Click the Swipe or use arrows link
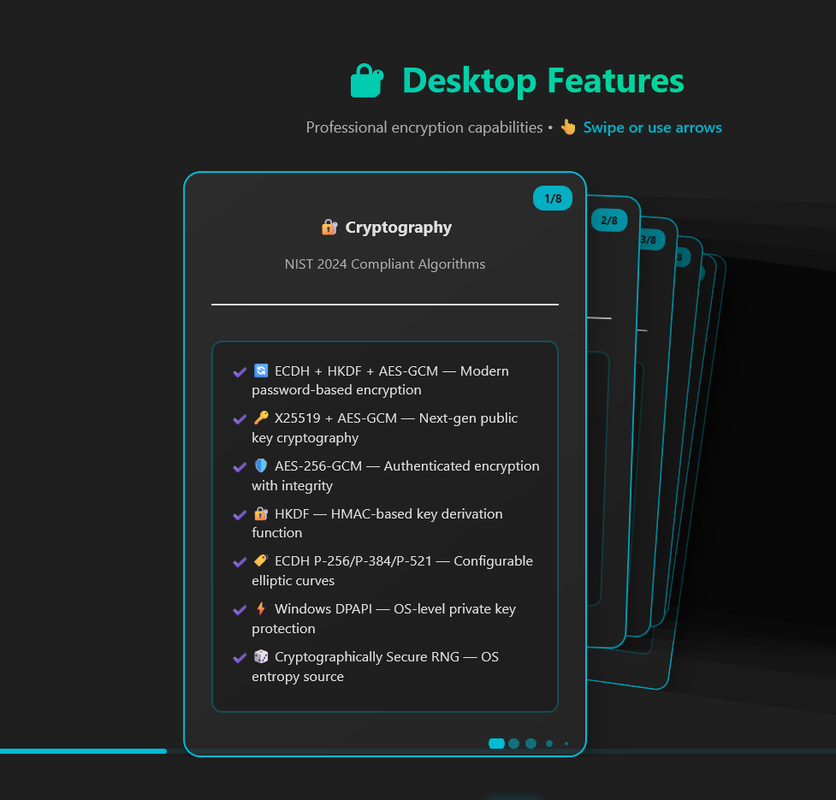Screen dimensions: 836x800 [x=652, y=127]
